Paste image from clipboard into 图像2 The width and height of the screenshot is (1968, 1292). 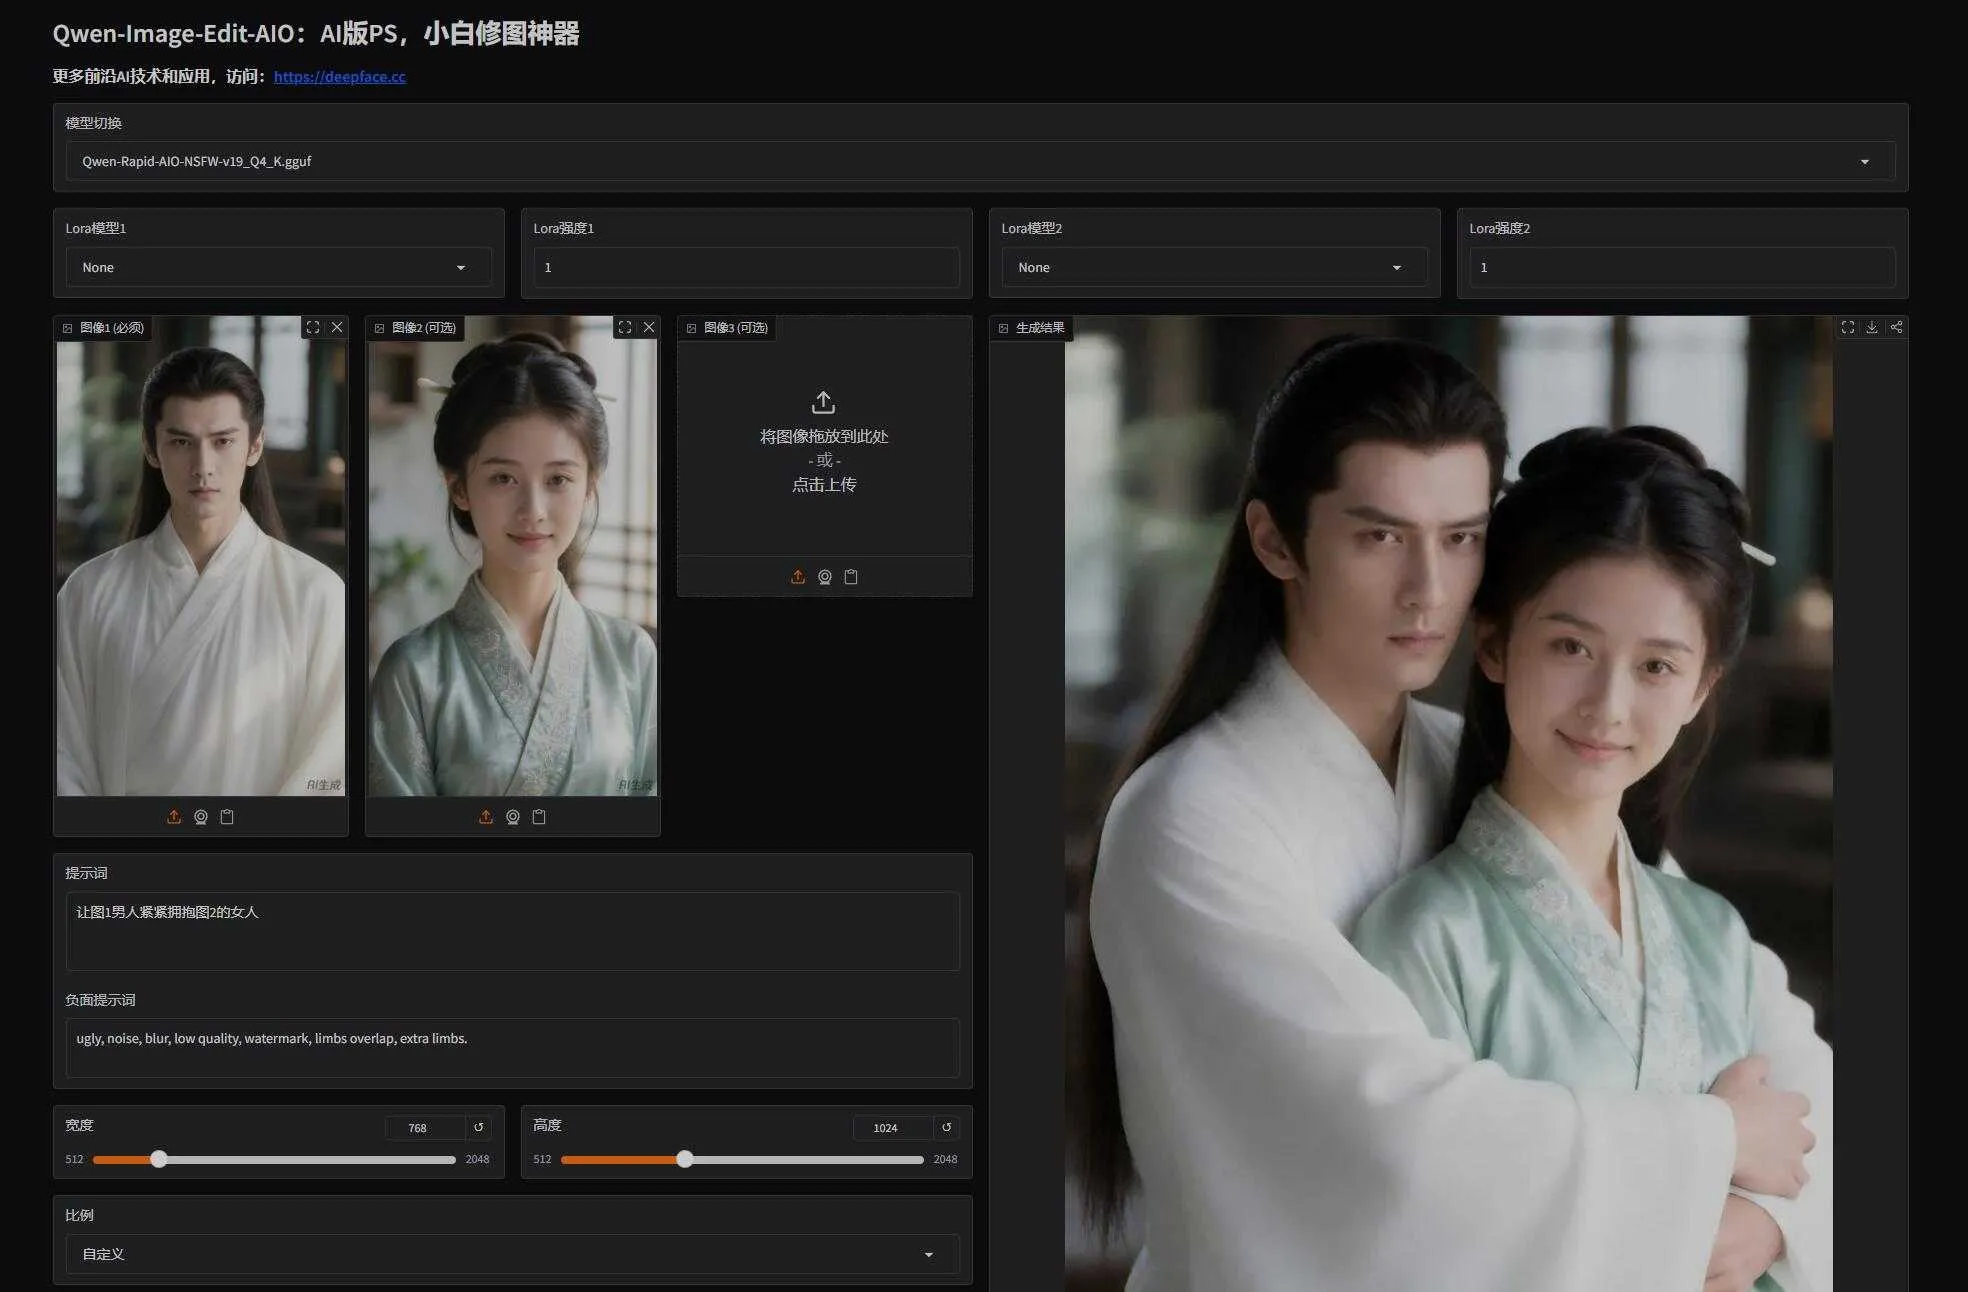click(x=540, y=816)
